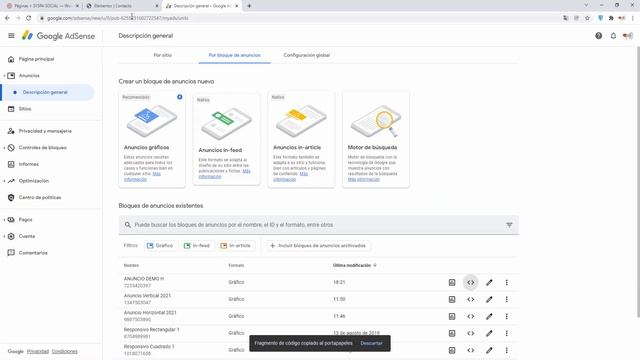Dismiss the copied-to-clipboard toast with Descartar
640x360 pixels.
pos(371,343)
